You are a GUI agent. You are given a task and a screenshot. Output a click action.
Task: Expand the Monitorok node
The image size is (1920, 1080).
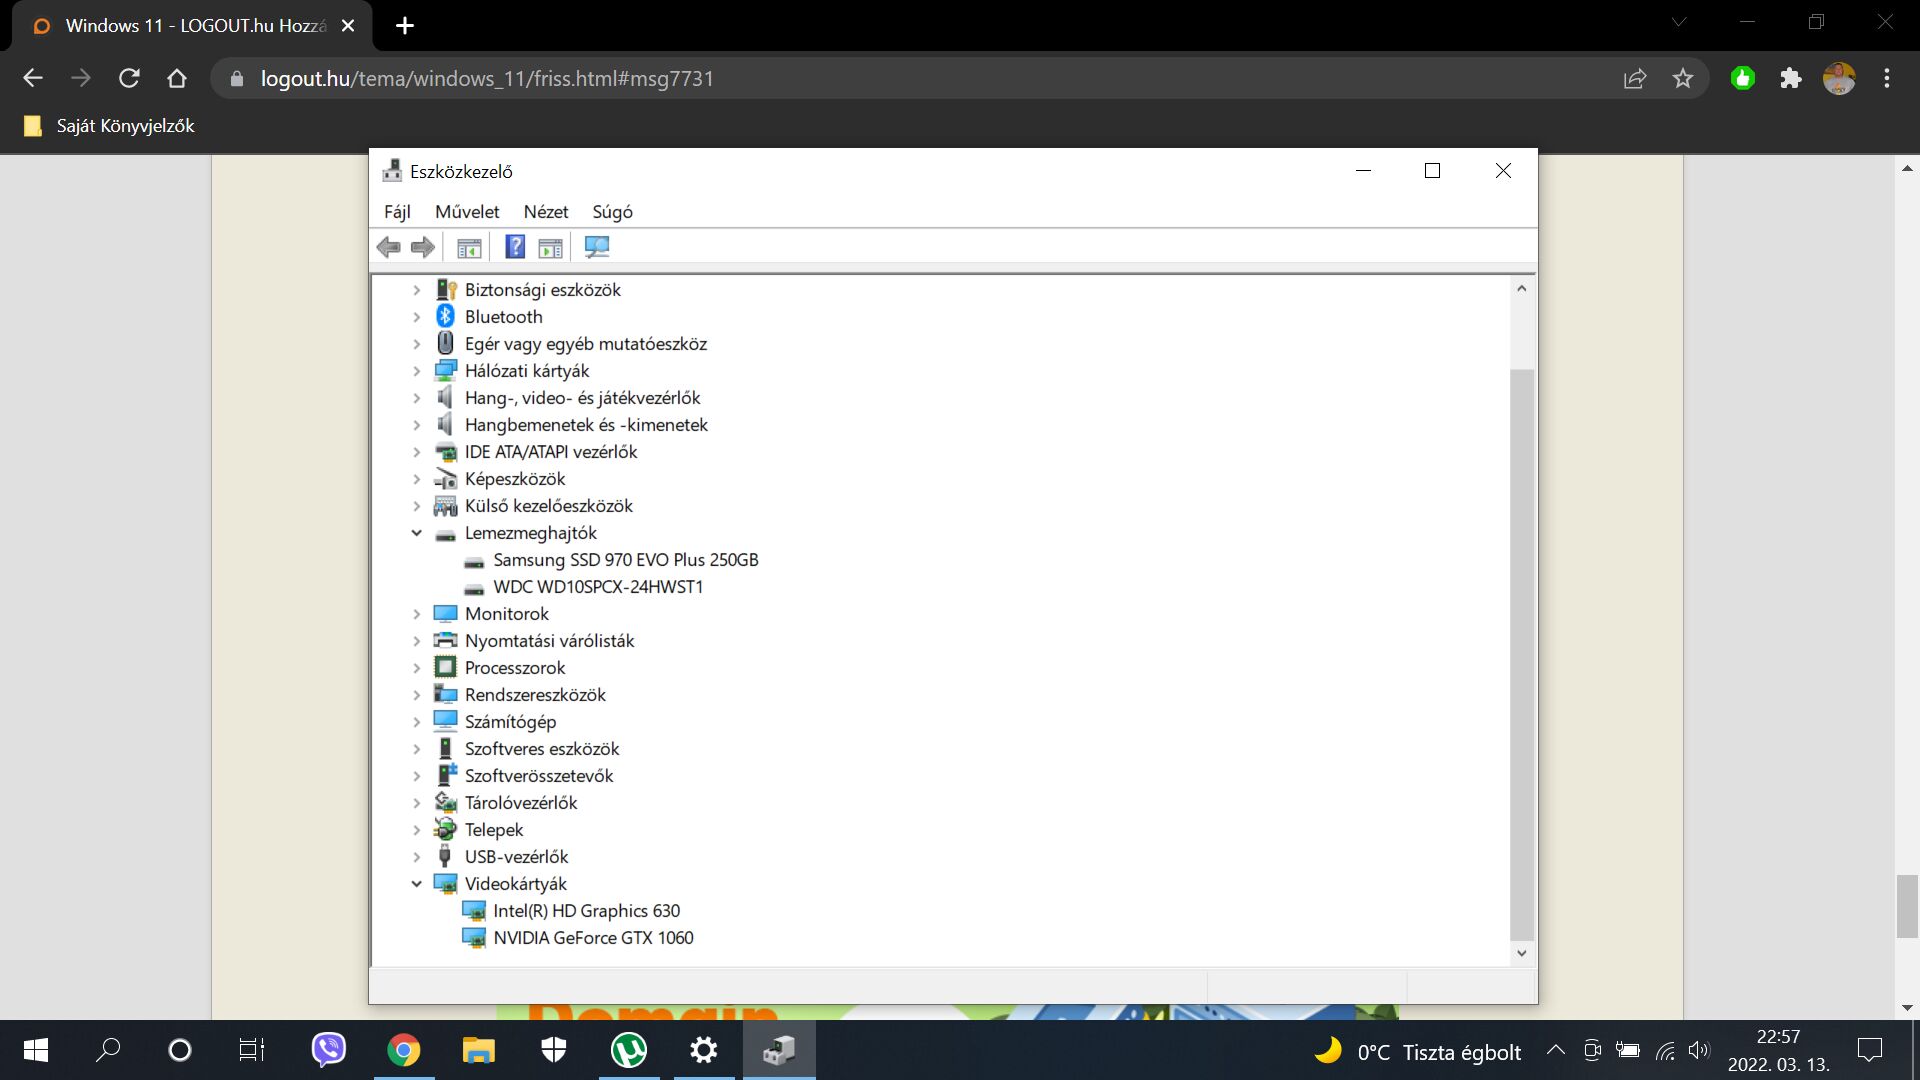click(x=417, y=614)
